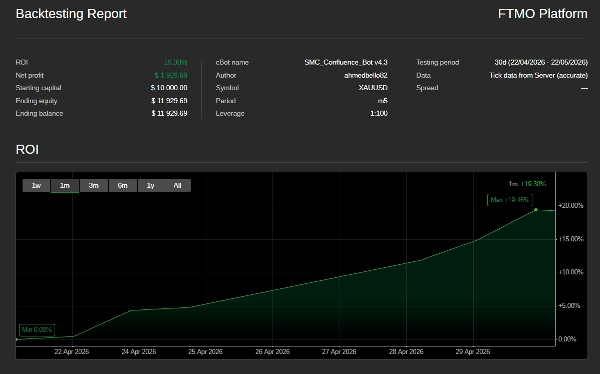This screenshot has width=600, height=374.
Task: Click the 1m +19.30% chart summary
Action: pyautogui.click(x=527, y=184)
